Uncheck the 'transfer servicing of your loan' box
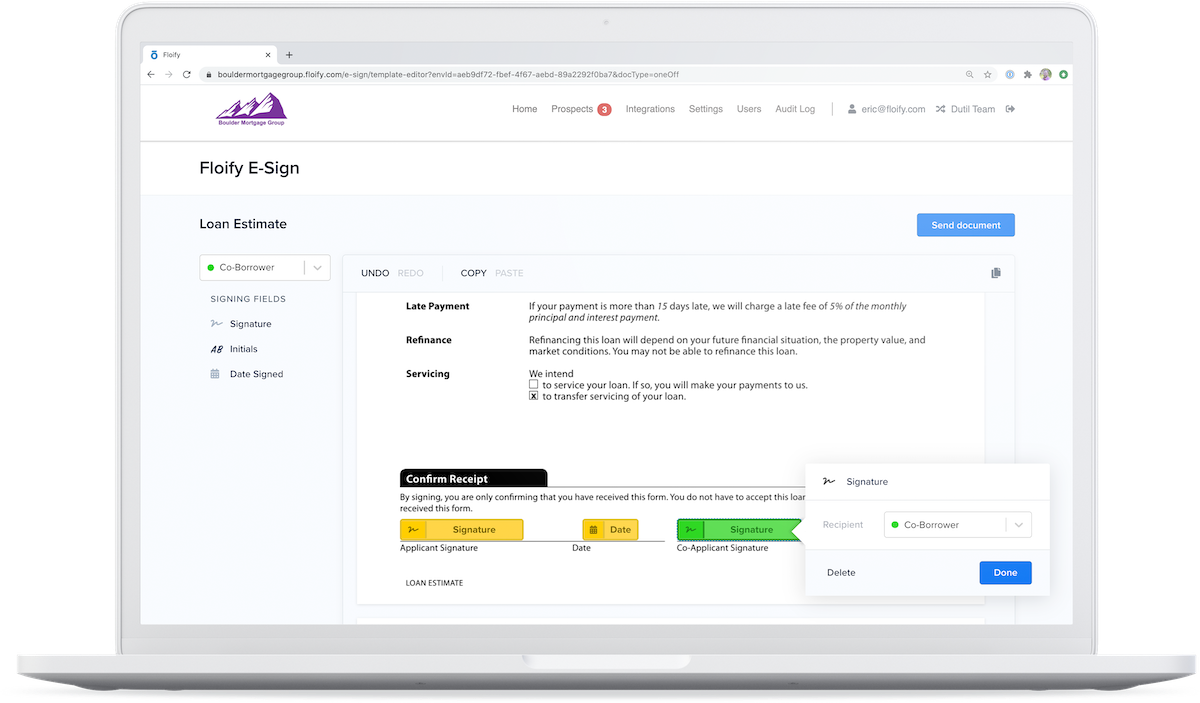The width and height of the screenshot is (1200, 703). (533, 396)
